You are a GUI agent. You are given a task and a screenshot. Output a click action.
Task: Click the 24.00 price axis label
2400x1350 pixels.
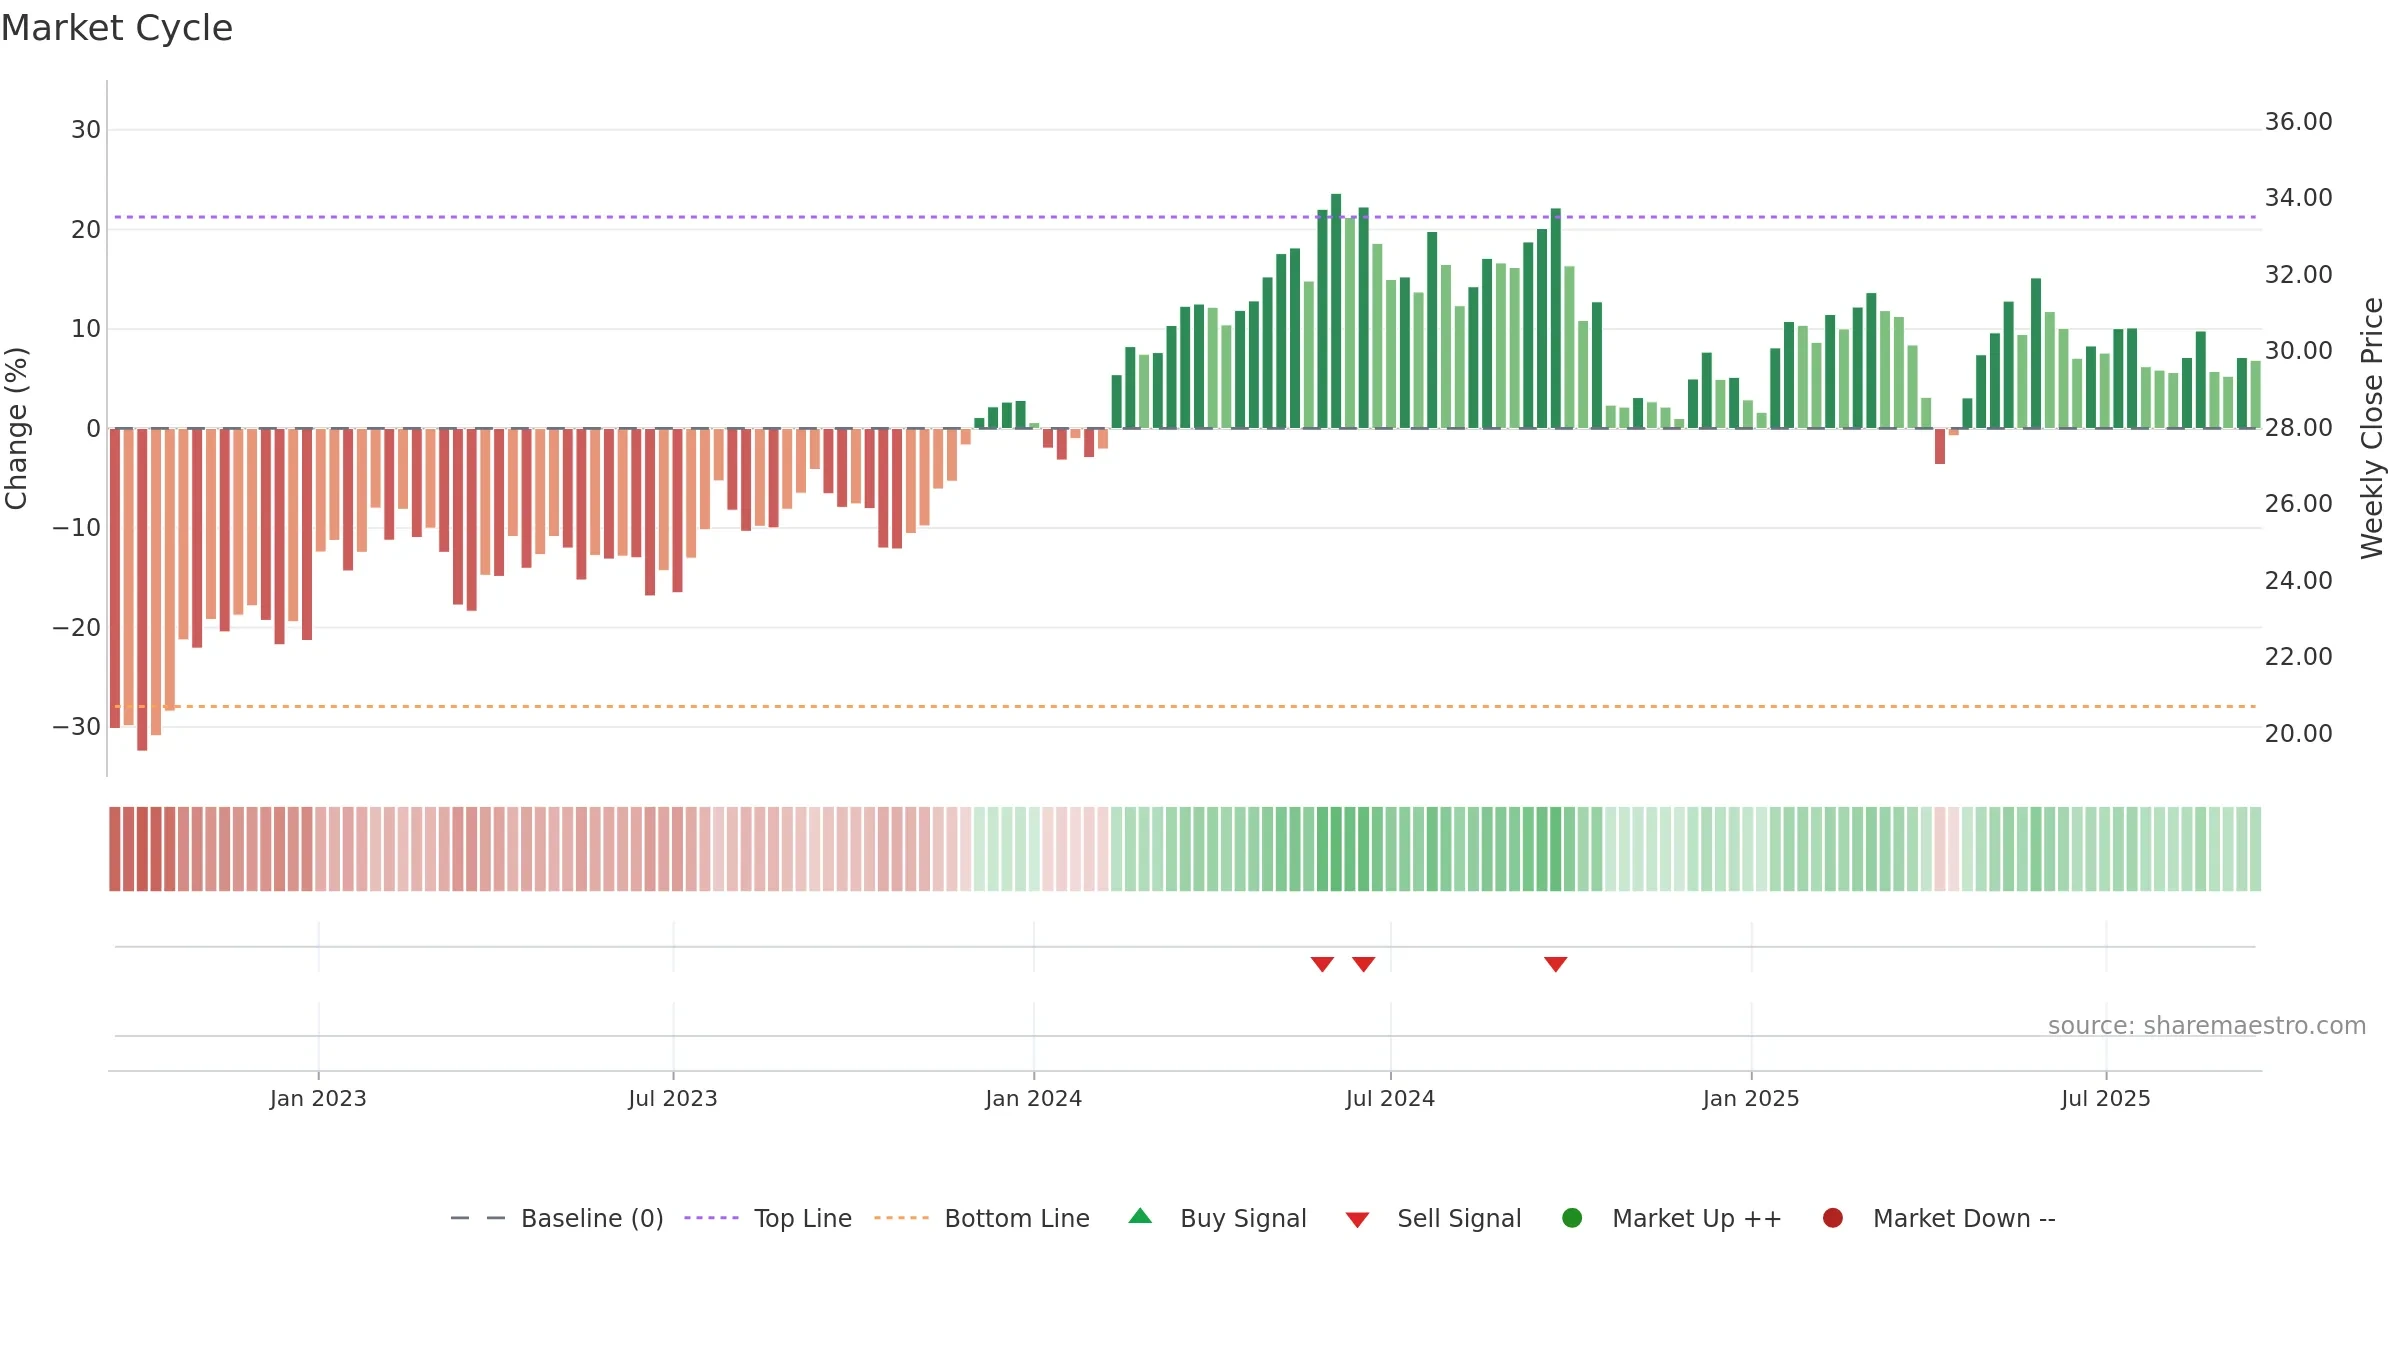[2299, 581]
